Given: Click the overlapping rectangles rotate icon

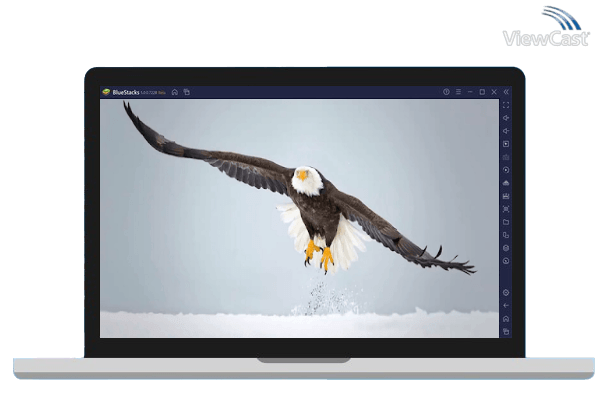Looking at the screenshot, I should [506, 235].
